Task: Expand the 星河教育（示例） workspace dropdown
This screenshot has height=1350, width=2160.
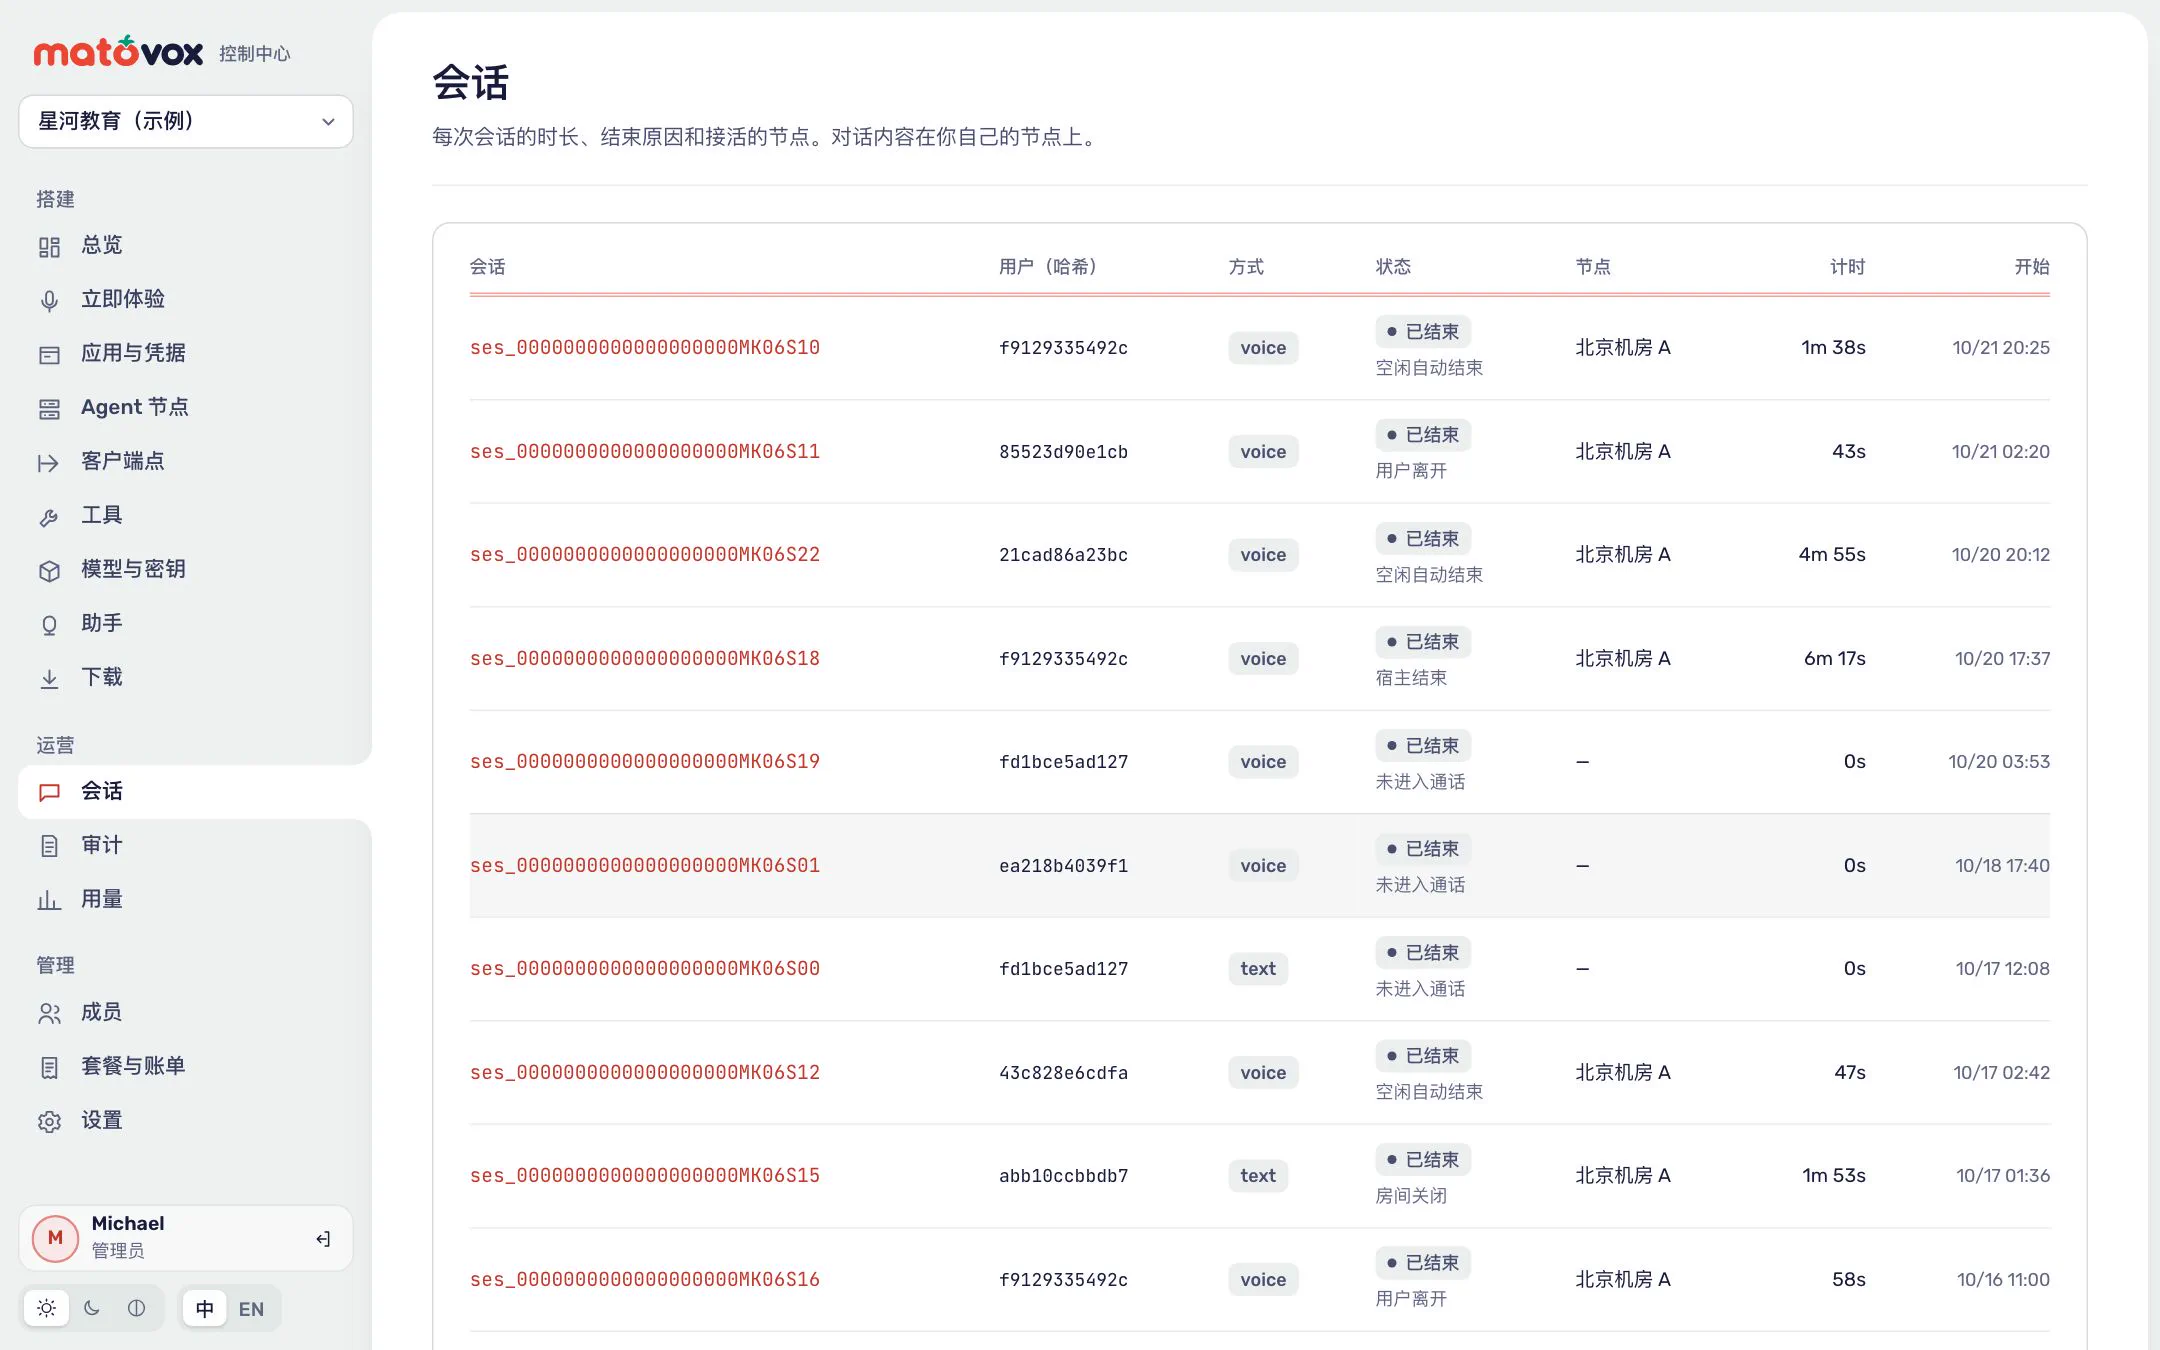Action: [x=186, y=121]
